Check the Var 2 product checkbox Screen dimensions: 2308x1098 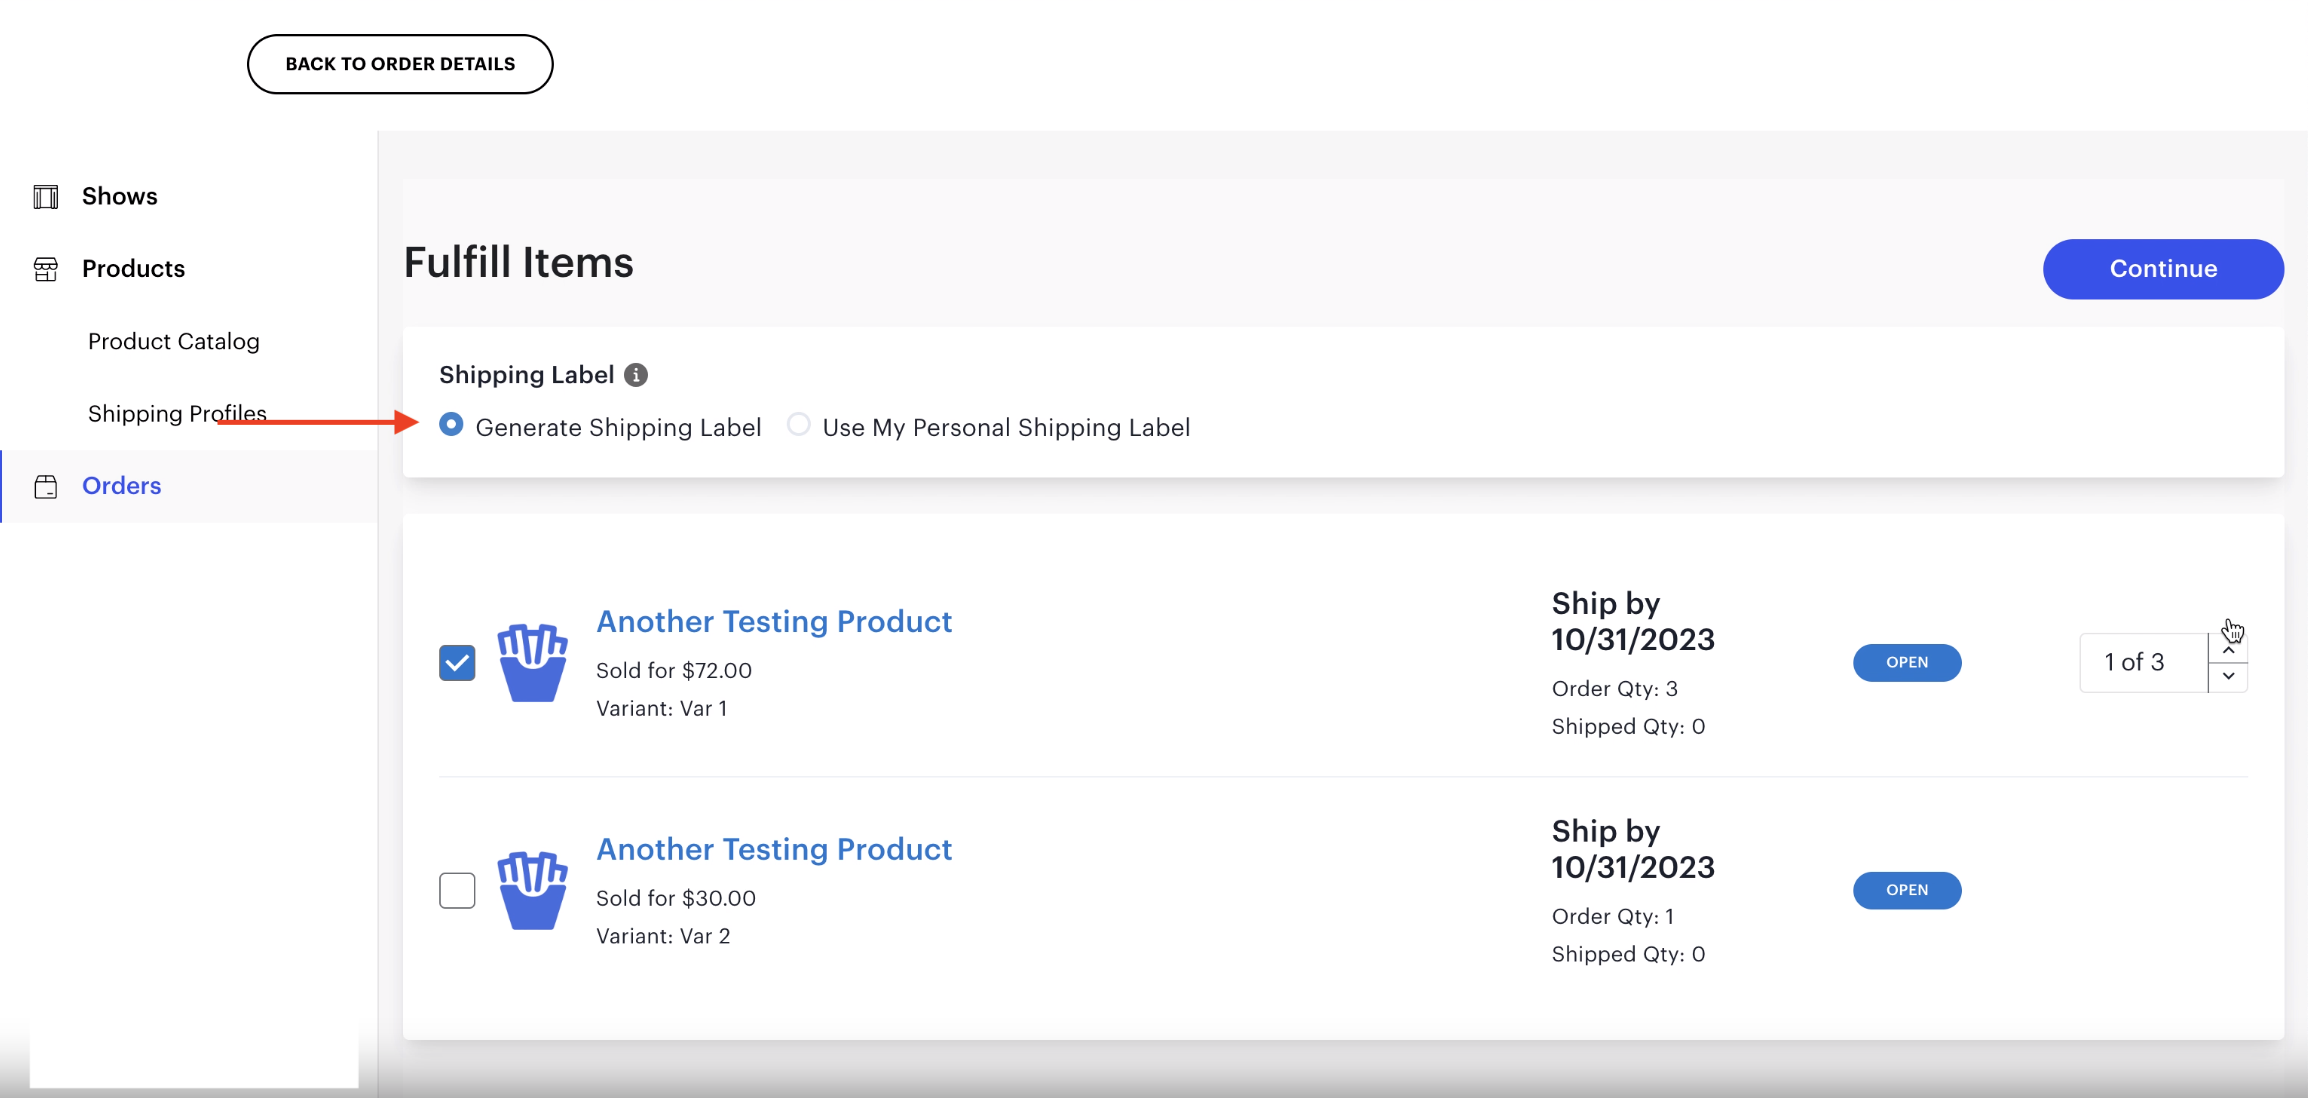(456, 890)
